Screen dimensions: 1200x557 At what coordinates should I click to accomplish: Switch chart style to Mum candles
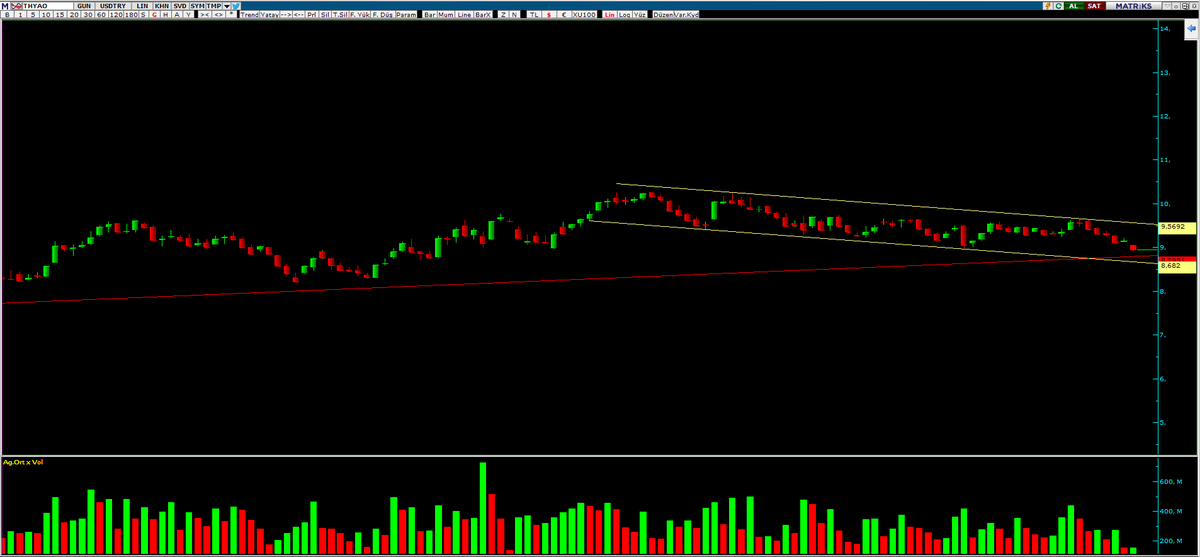[x=446, y=15]
